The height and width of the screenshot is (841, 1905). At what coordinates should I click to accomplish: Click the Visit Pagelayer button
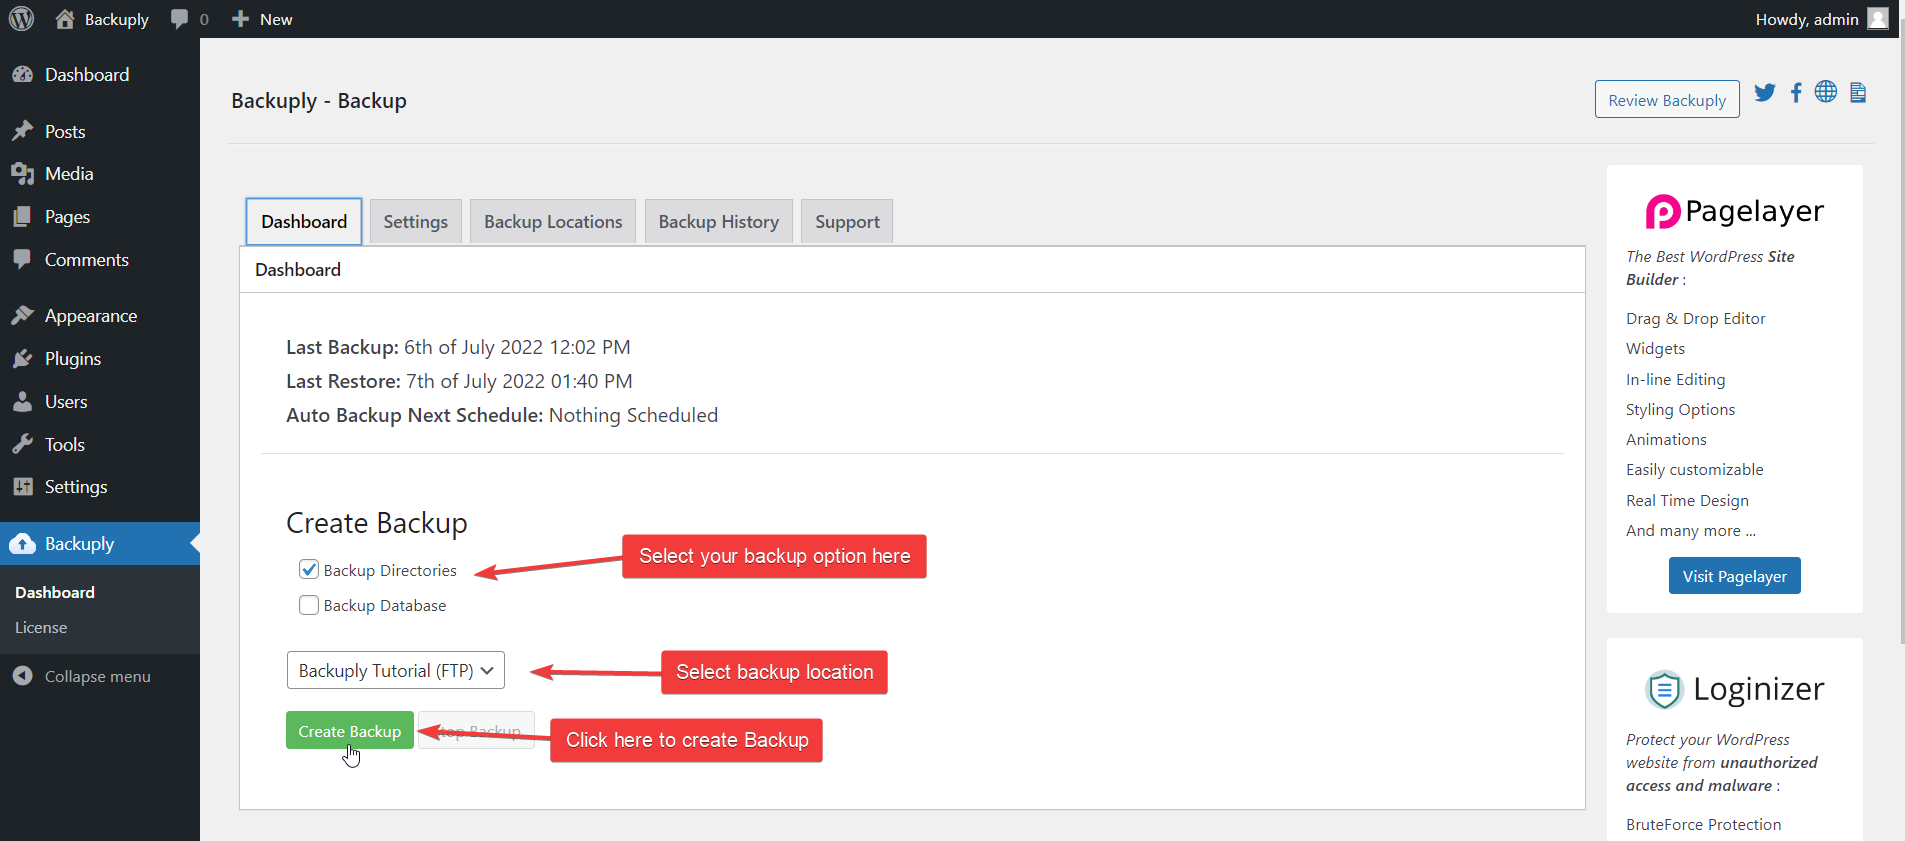point(1734,576)
